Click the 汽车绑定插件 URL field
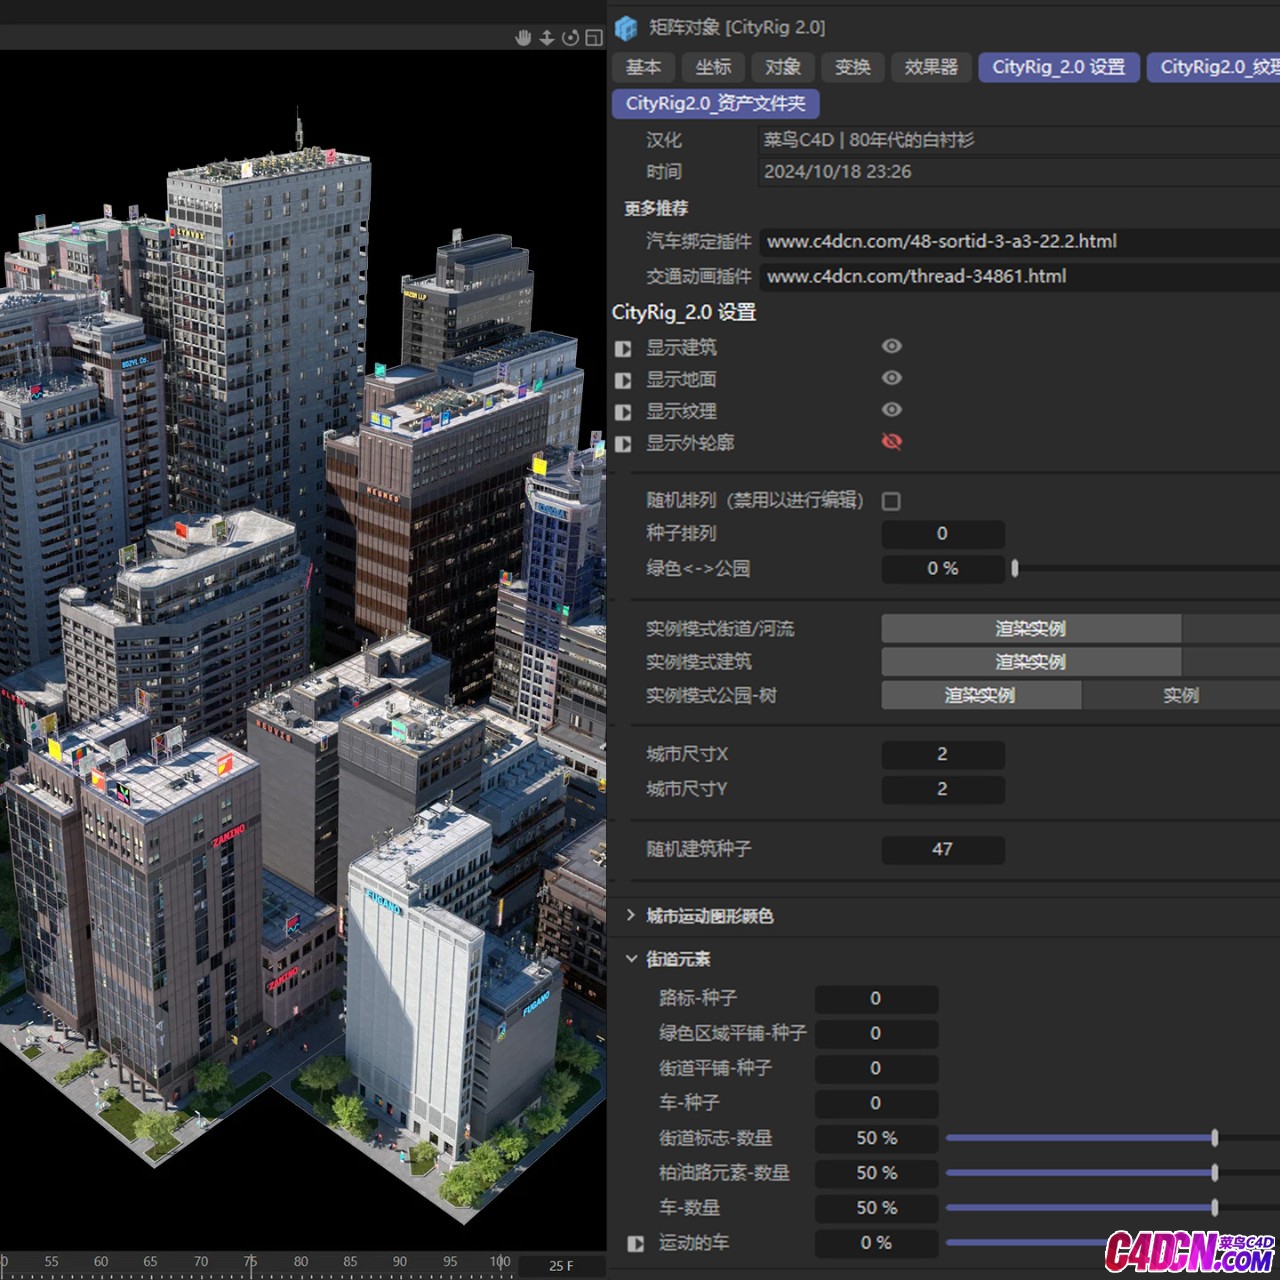 click(x=1020, y=241)
